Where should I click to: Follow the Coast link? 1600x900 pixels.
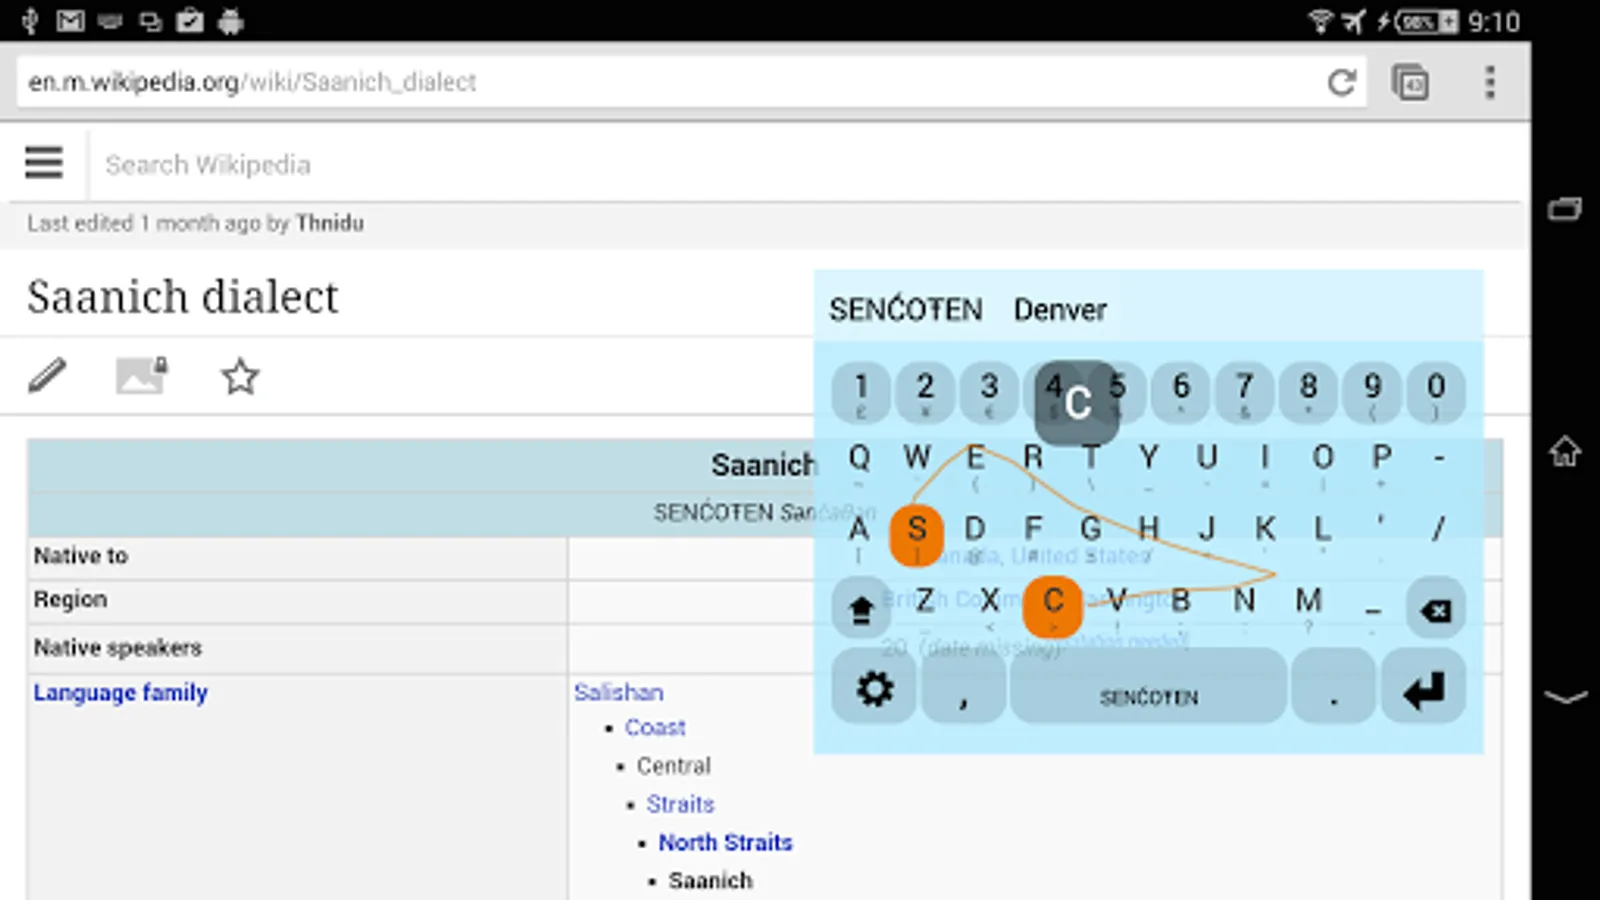655,727
